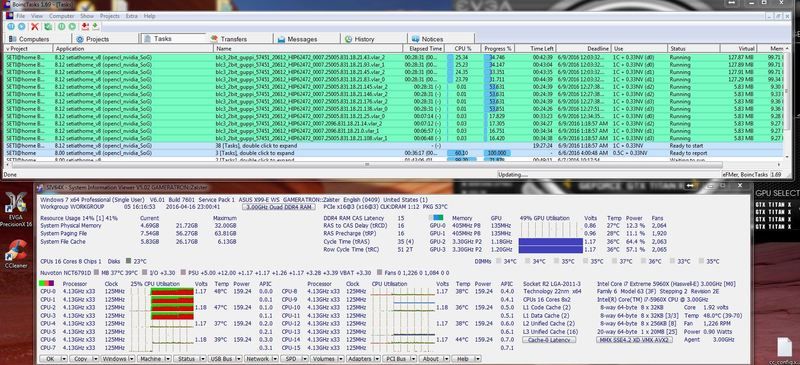800x365 pixels.
Task: Sort tasks by the Project column header
Action: point(28,48)
